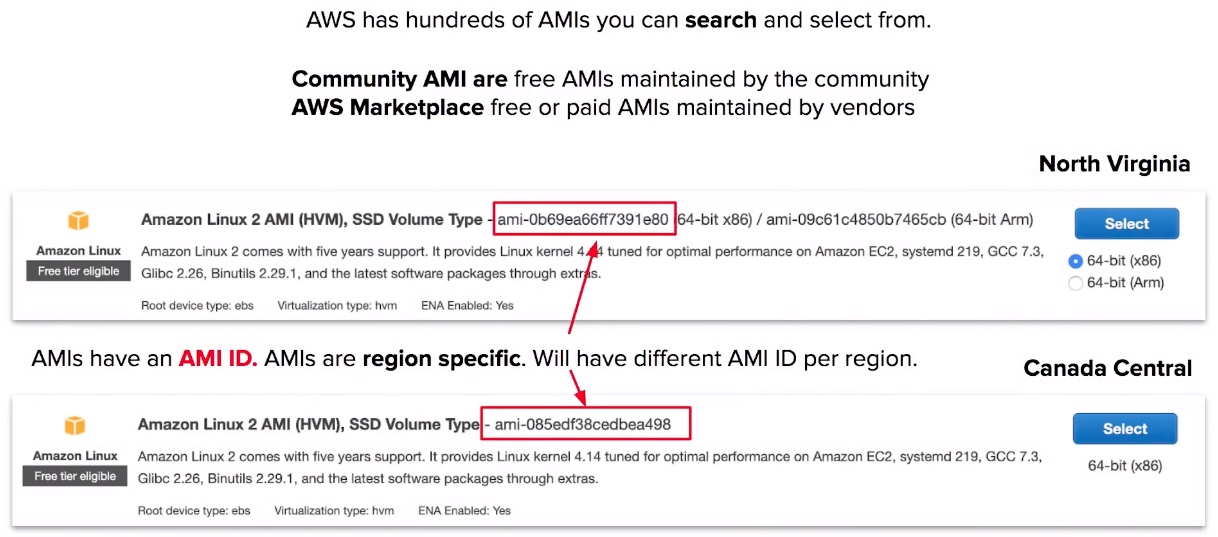Select the 64-bit (x86) radio button
Viewport: 1218px width, 537px height.
pyautogui.click(x=1075, y=261)
